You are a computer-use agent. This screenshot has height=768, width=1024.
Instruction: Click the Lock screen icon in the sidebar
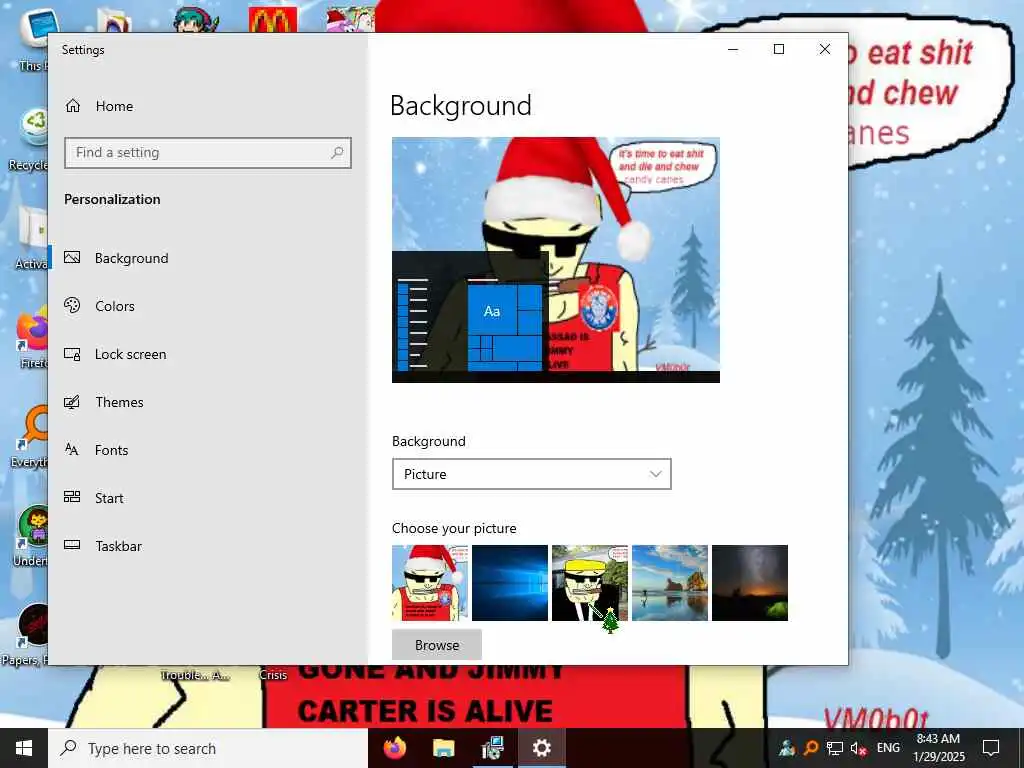[72, 354]
